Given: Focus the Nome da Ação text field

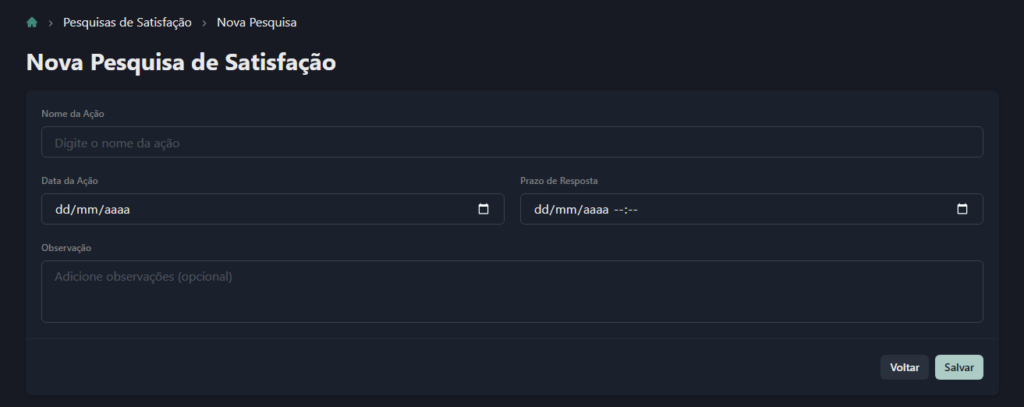Looking at the screenshot, I should click(x=511, y=142).
